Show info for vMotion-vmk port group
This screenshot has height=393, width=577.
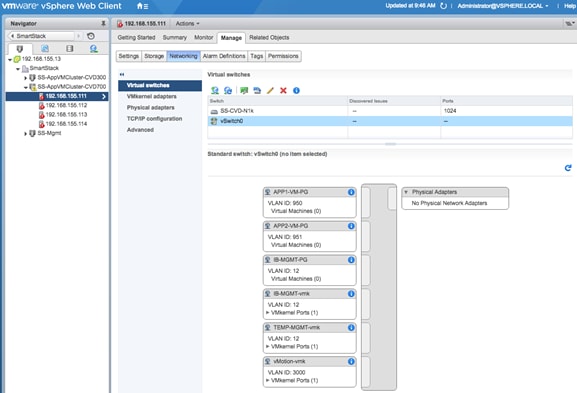(x=351, y=361)
